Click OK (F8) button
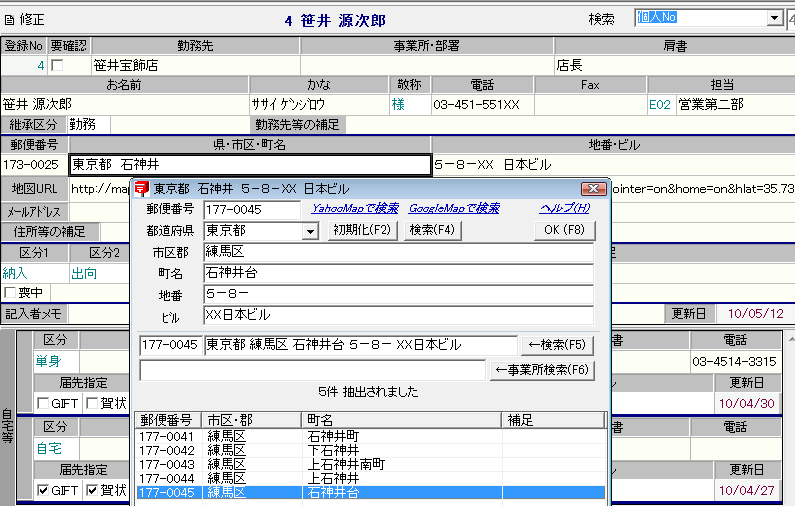This screenshot has width=795, height=506. coord(564,230)
